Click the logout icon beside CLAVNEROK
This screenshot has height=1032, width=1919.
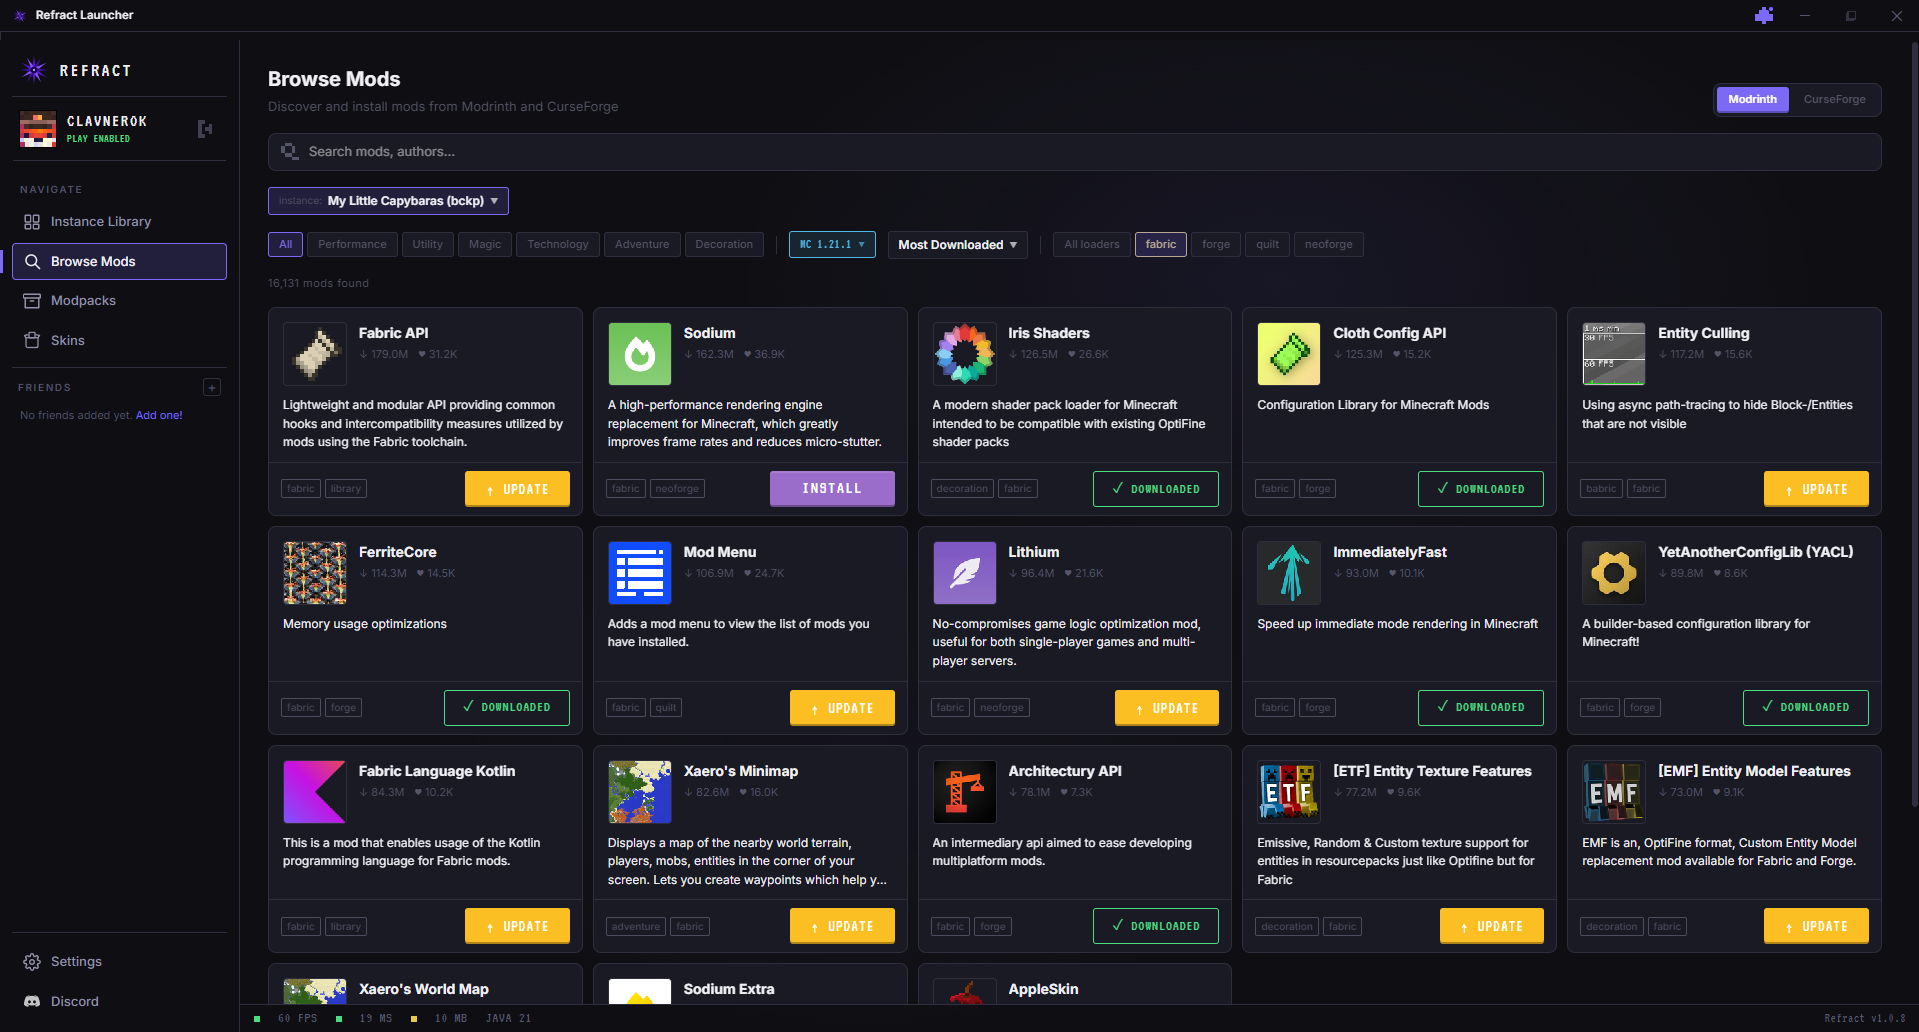[205, 129]
